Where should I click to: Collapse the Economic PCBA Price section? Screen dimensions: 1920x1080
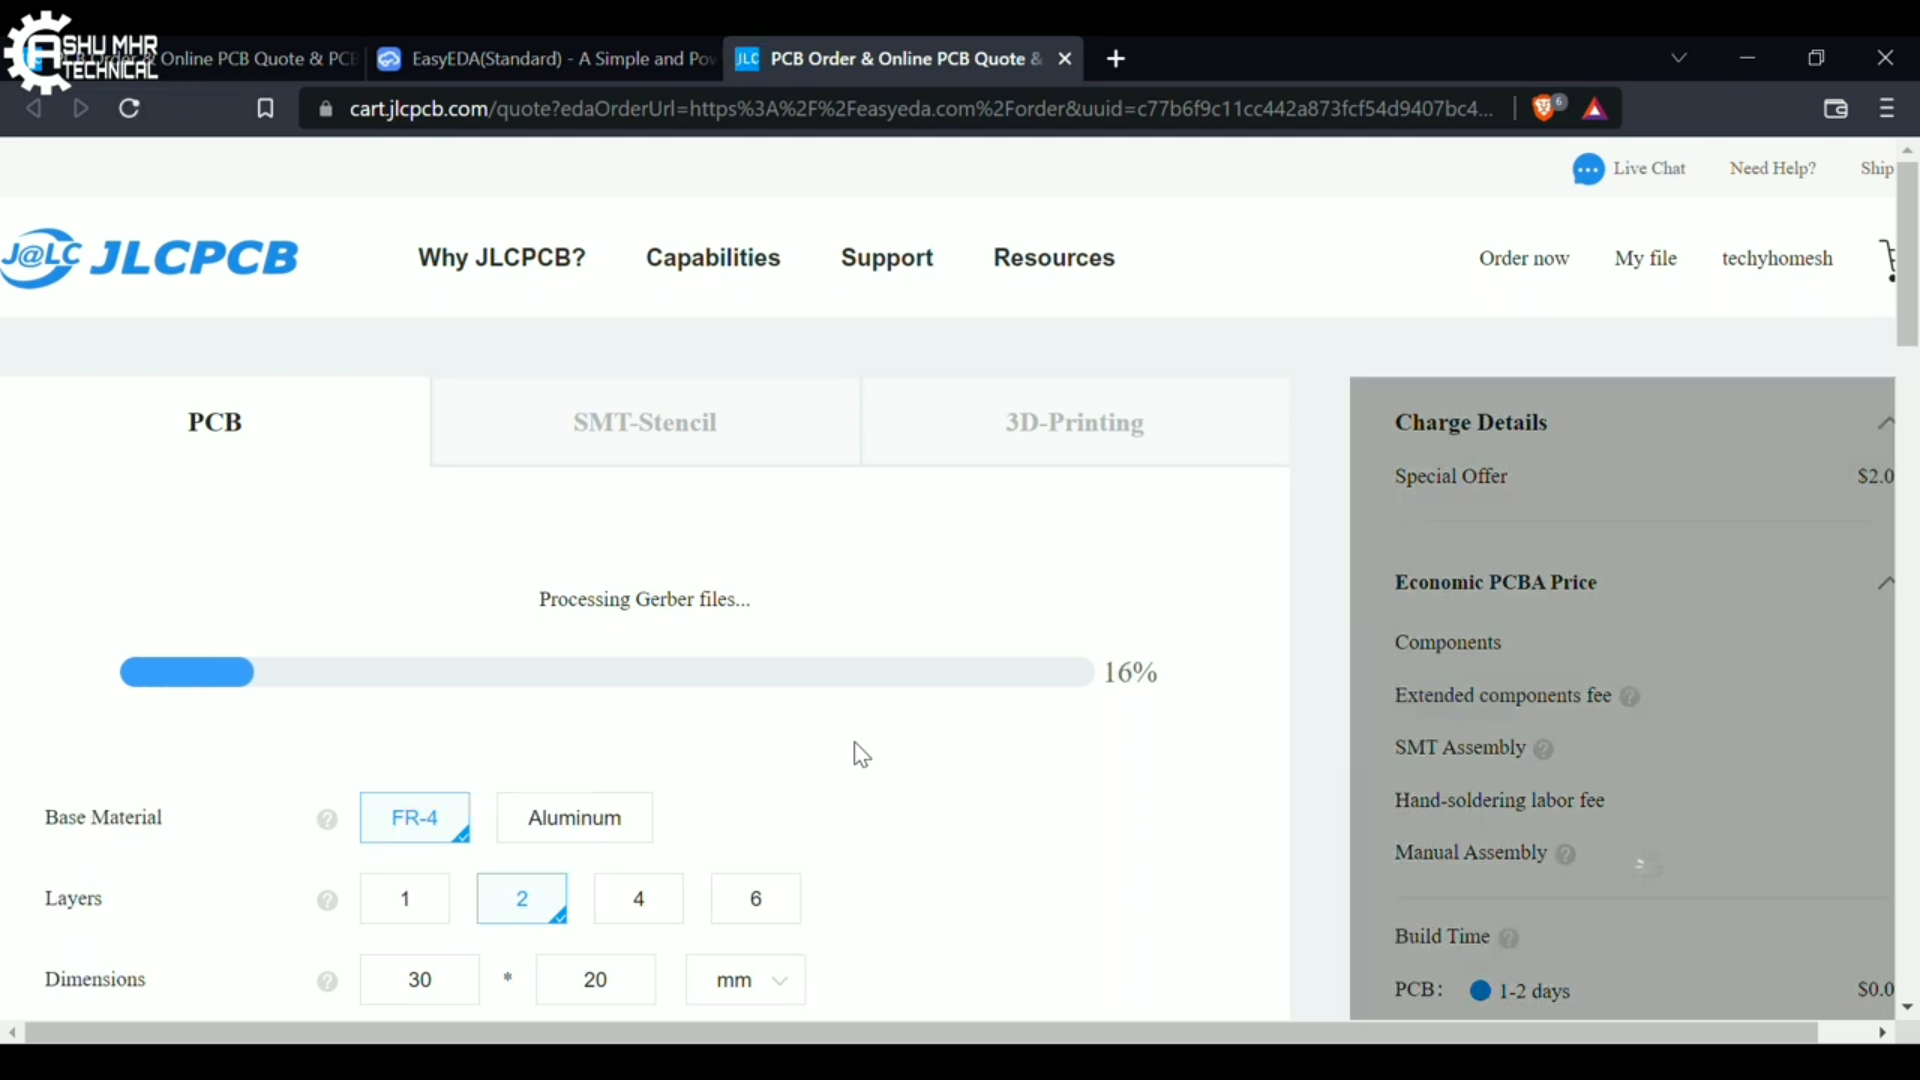(x=1886, y=582)
